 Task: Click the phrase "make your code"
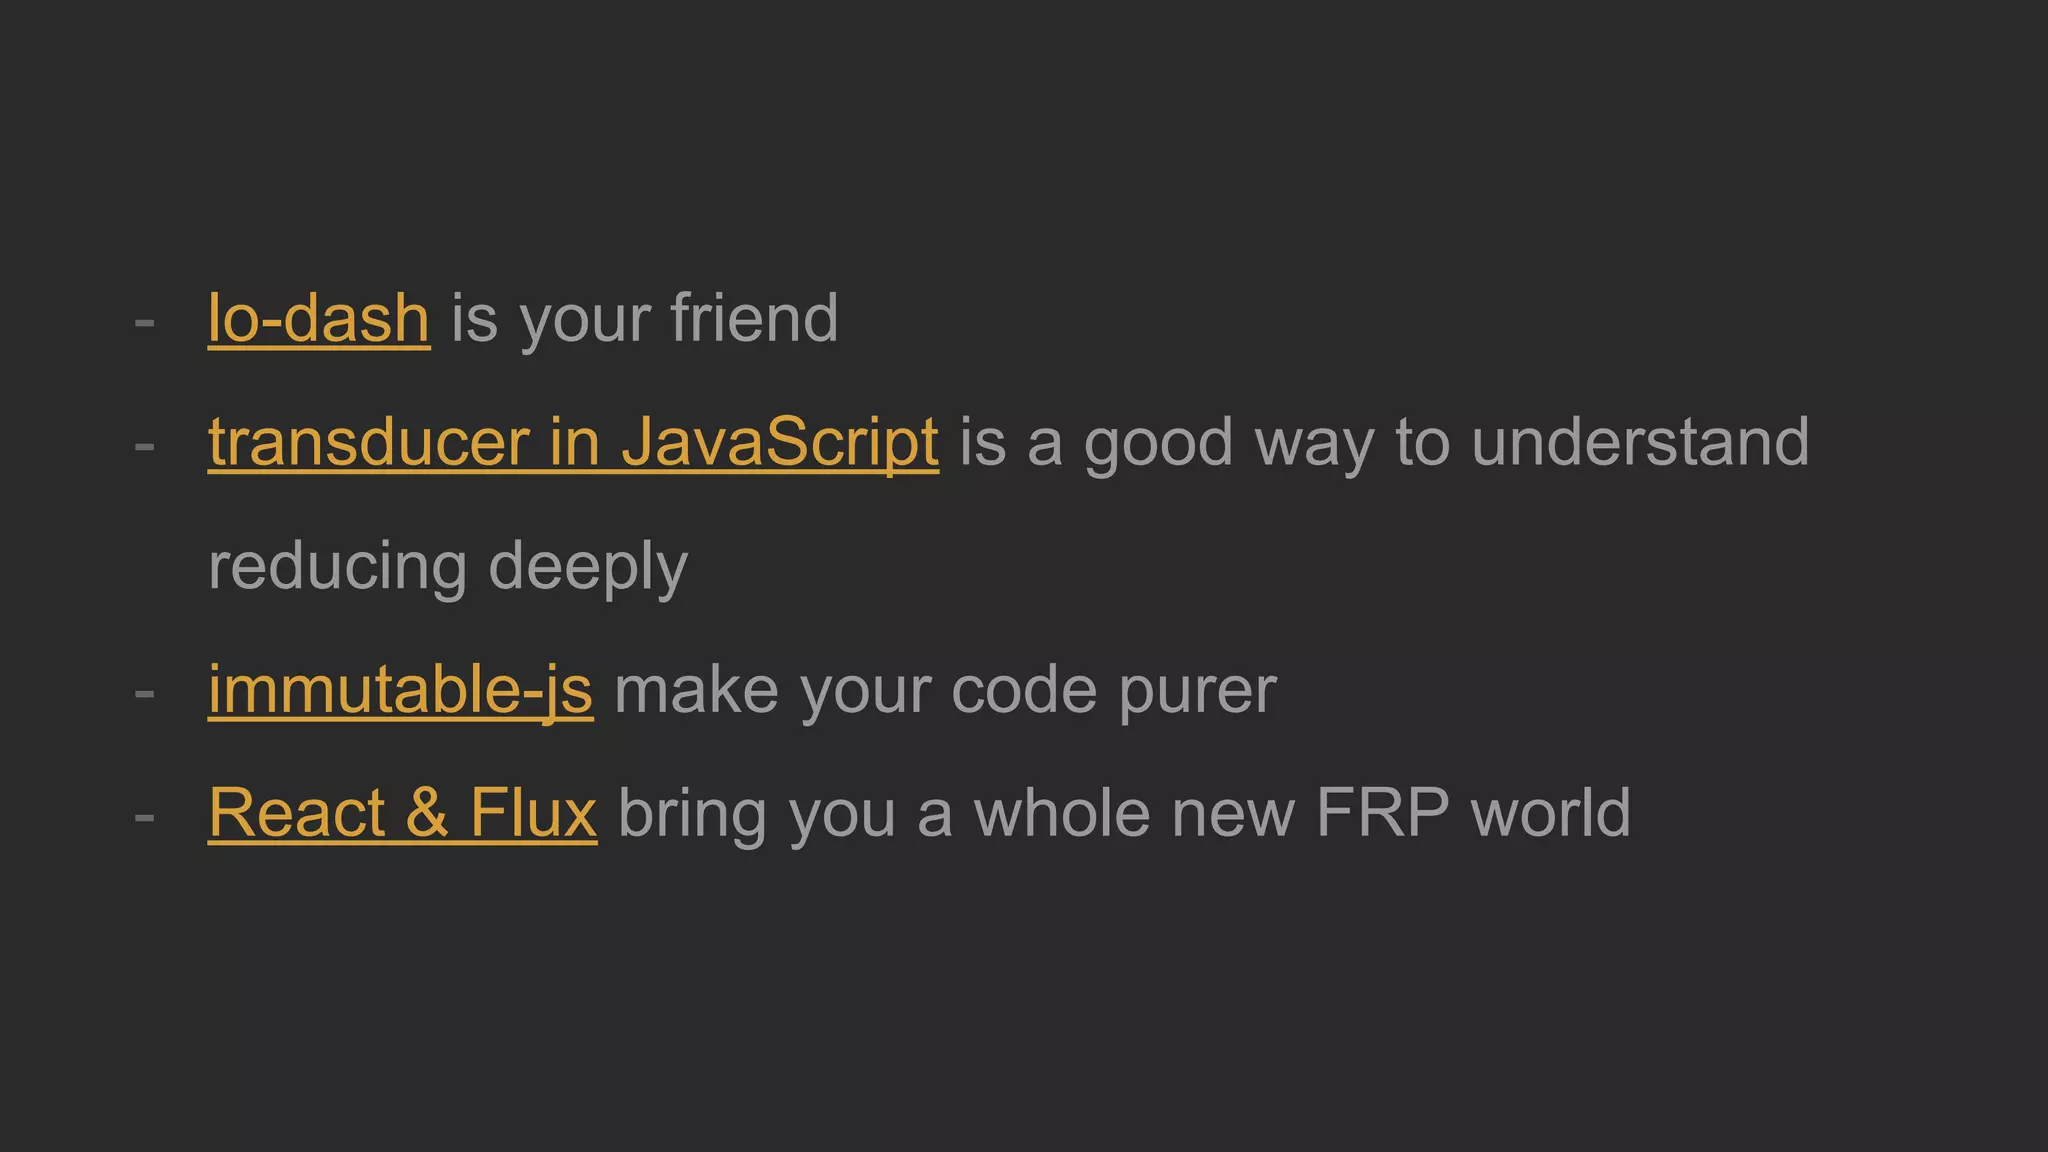[856, 690]
